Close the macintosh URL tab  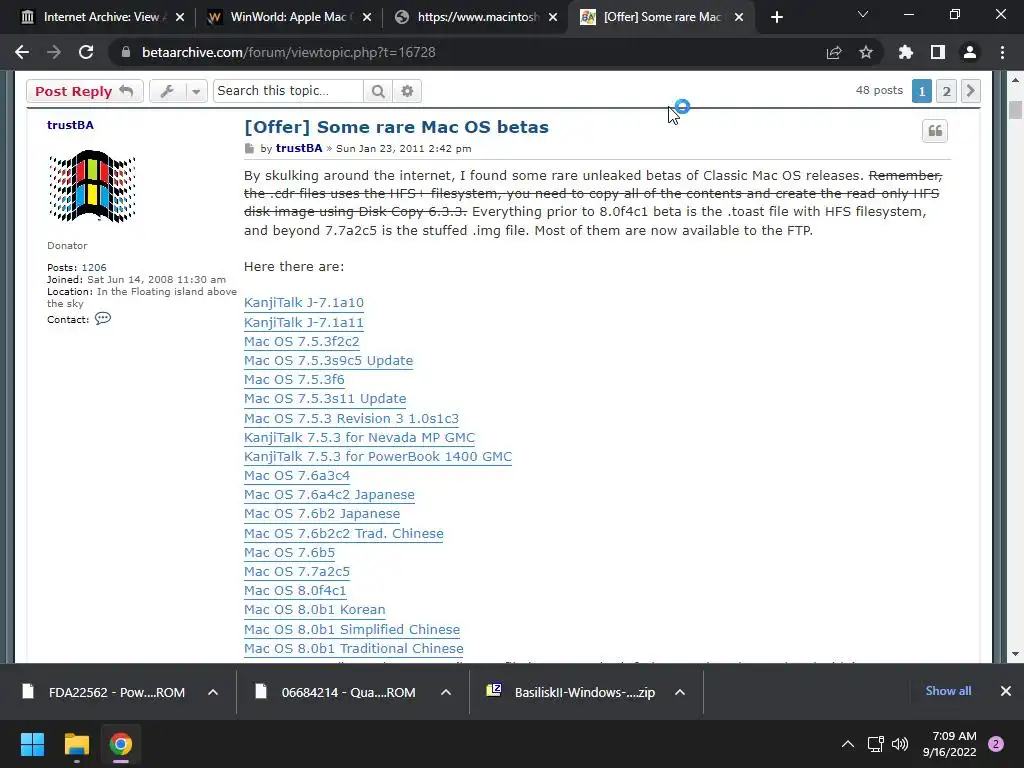(553, 17)
